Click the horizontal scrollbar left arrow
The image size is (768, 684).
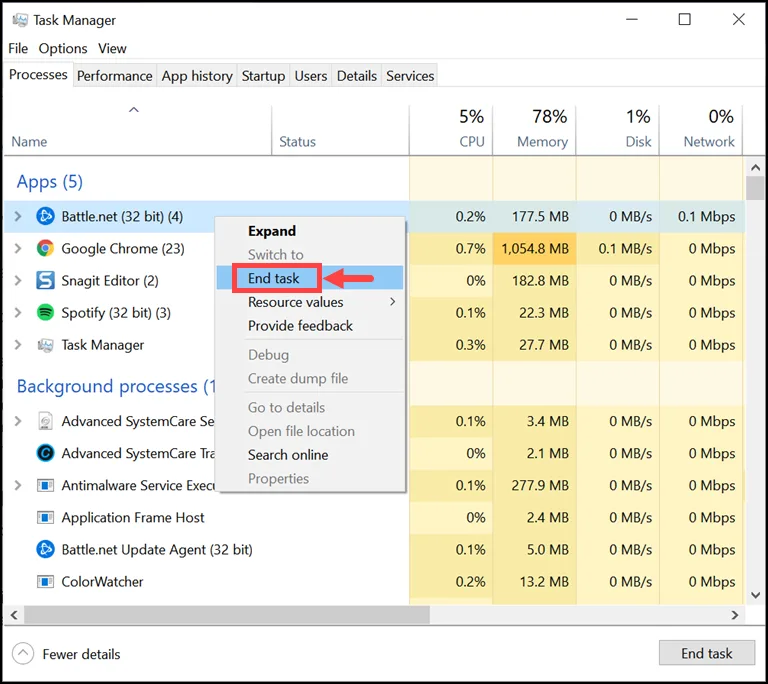pyautogui.click(x=14, y=615)
